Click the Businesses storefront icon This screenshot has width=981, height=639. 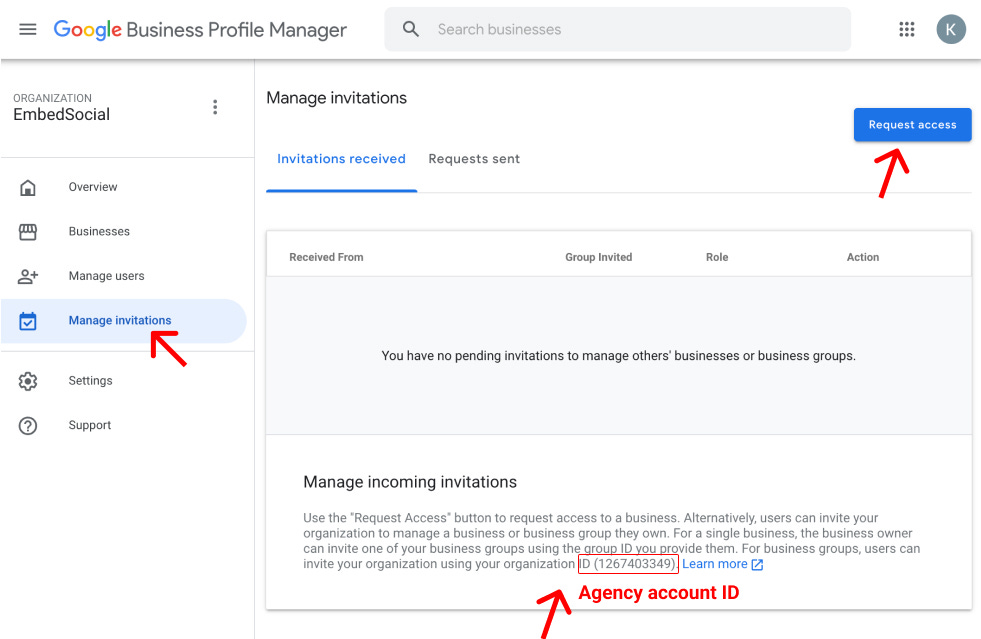[28, 232]
